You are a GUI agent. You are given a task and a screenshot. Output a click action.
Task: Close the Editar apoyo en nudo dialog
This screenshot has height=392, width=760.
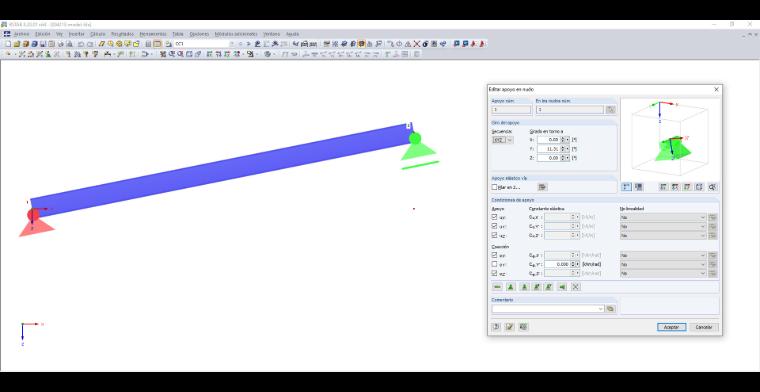[x=716, y=90]
